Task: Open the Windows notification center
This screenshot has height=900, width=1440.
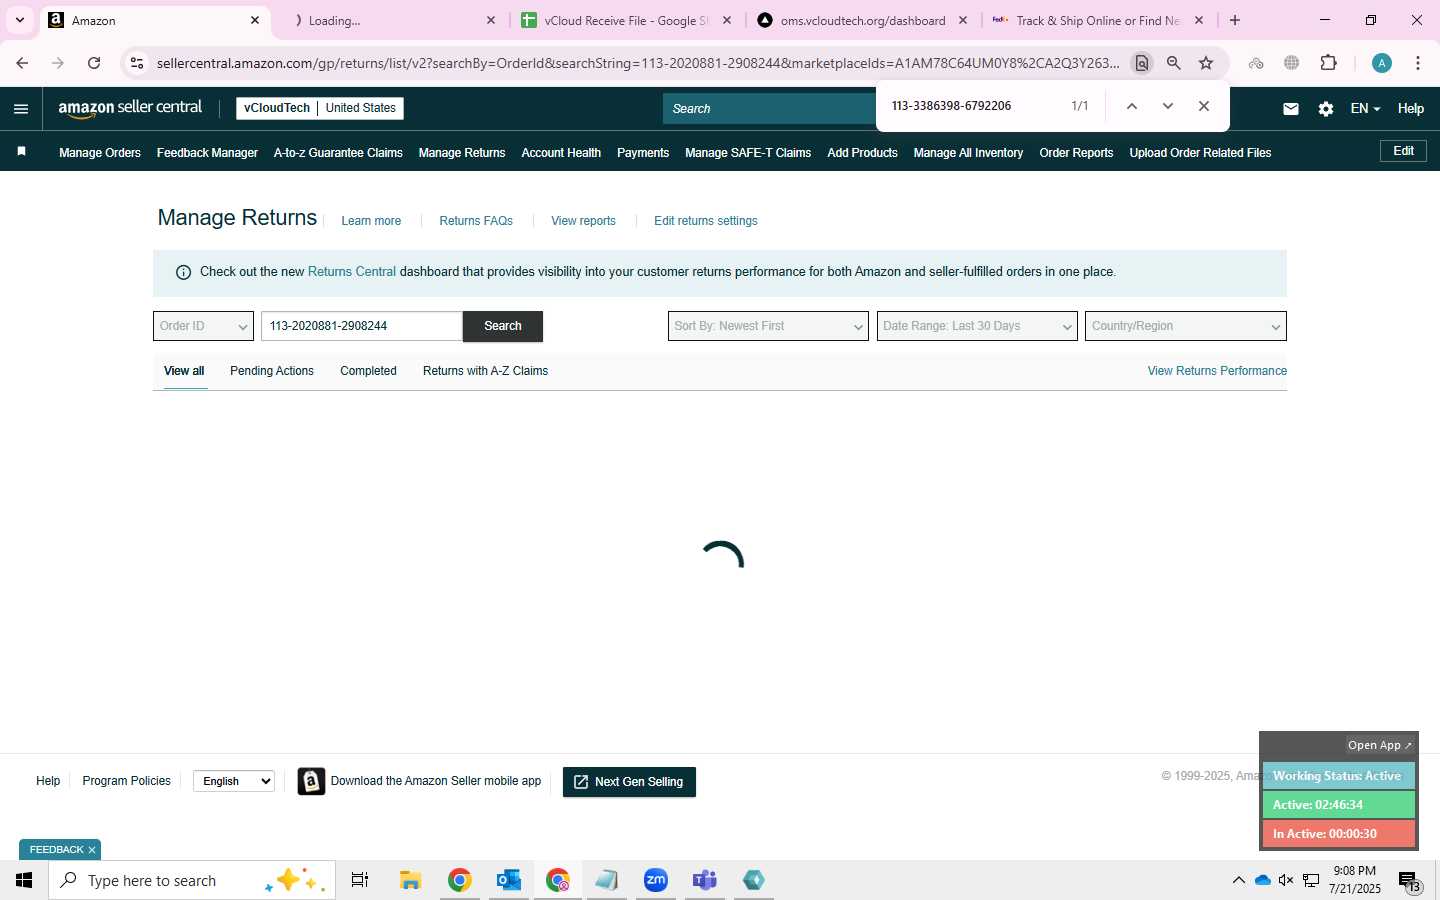Action: click(1410, 881)
